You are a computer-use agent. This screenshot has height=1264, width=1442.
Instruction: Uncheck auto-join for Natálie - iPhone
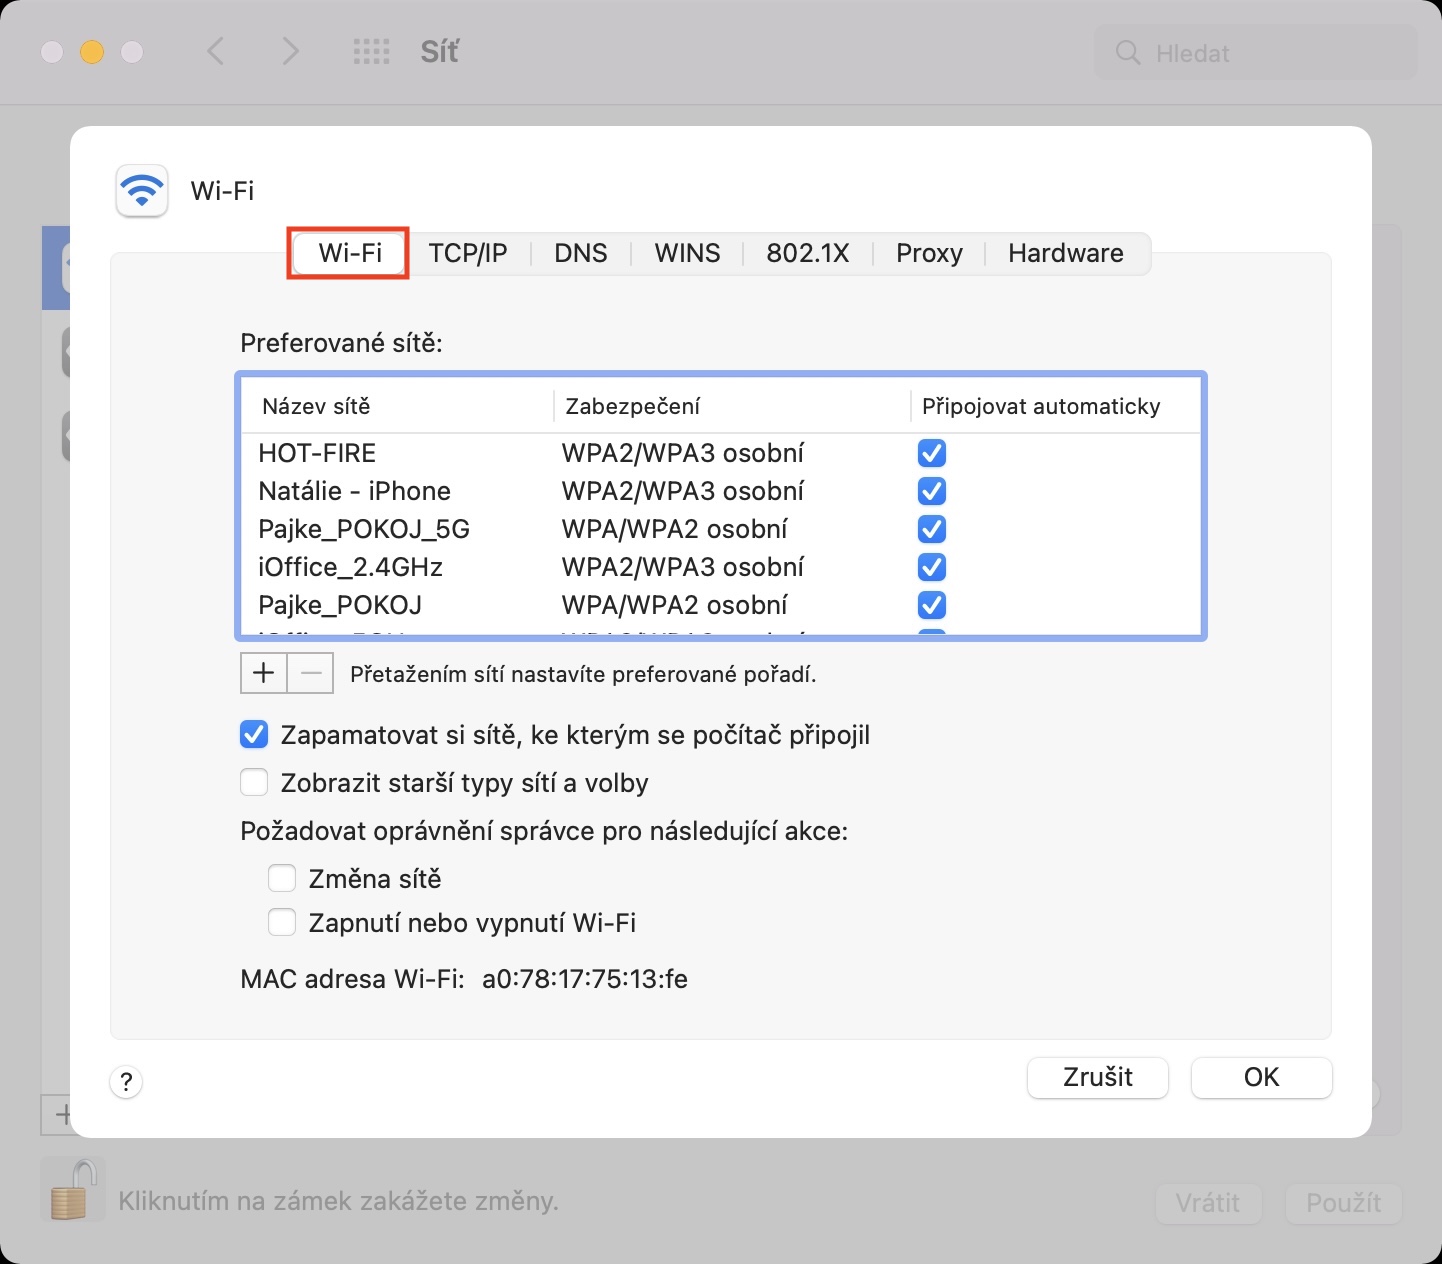tap(932, 491)
